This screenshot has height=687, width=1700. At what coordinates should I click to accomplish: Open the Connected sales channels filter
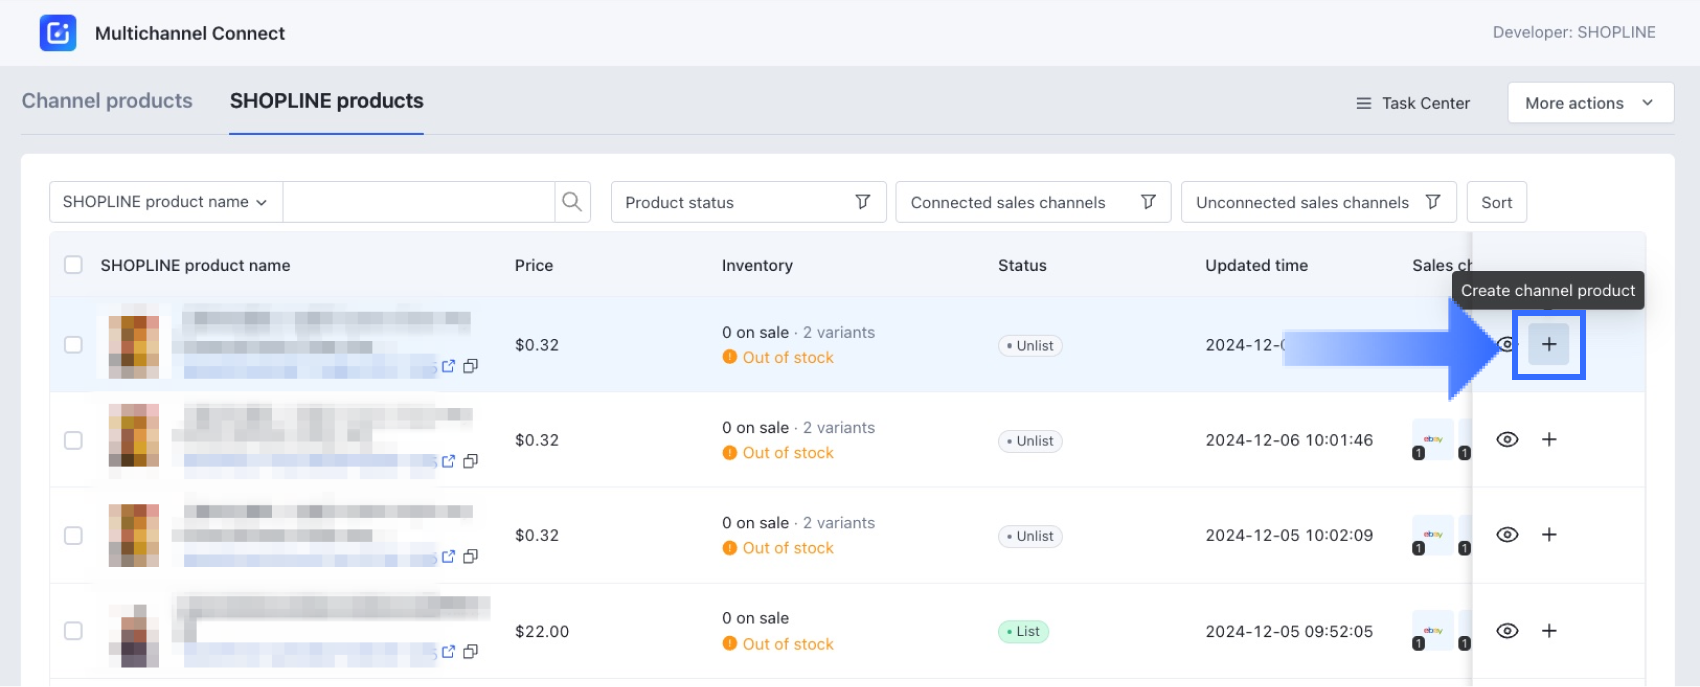pos(1032,202)
